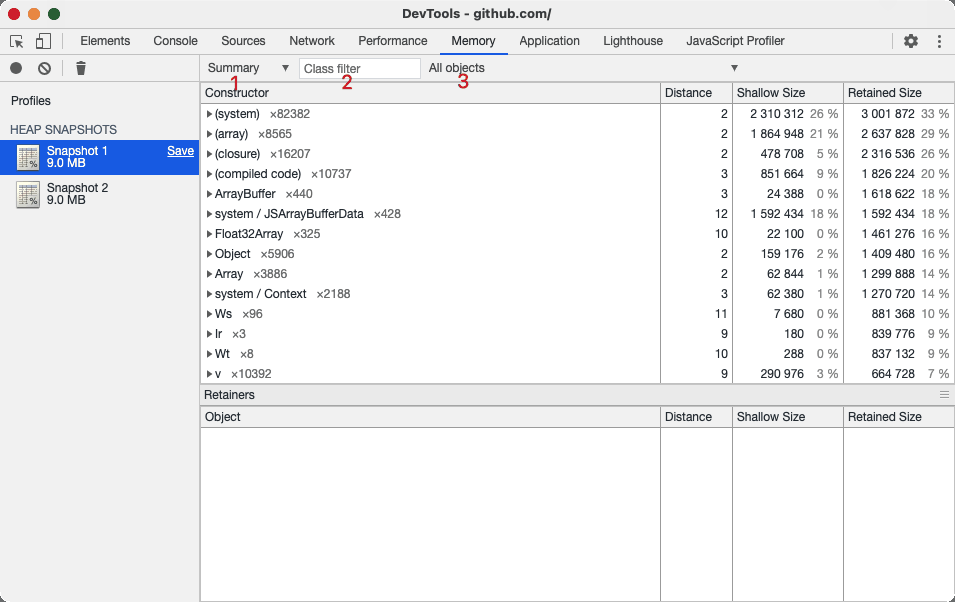Click shallow size value 2 310 312

777,114
